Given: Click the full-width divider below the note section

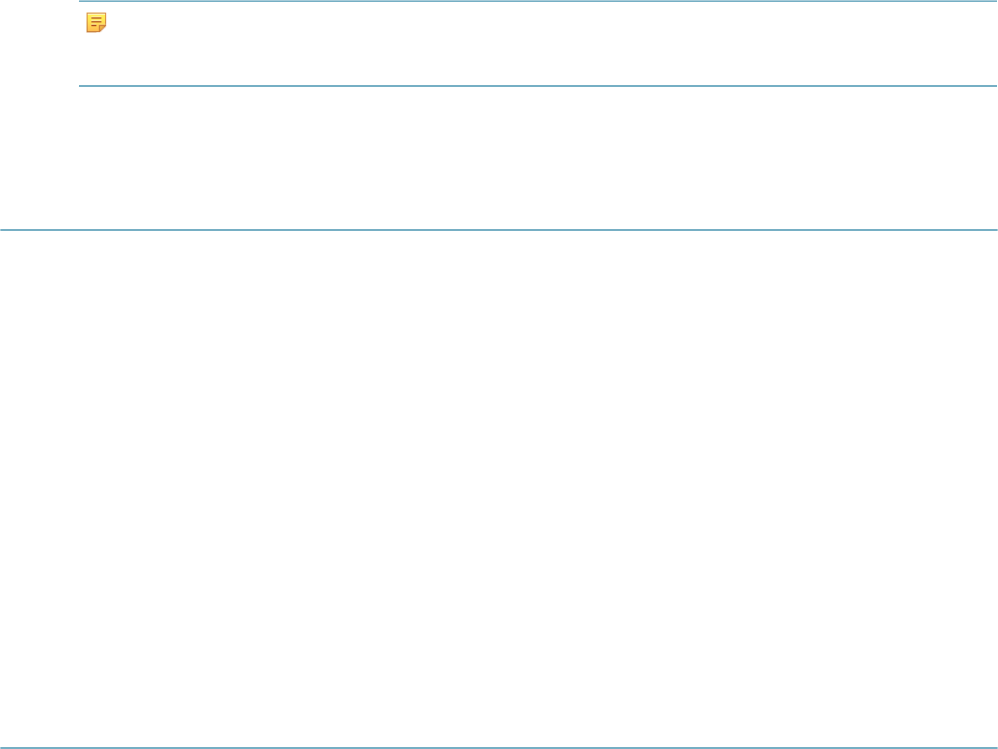Looking at the screenshot, I should 499,230.
